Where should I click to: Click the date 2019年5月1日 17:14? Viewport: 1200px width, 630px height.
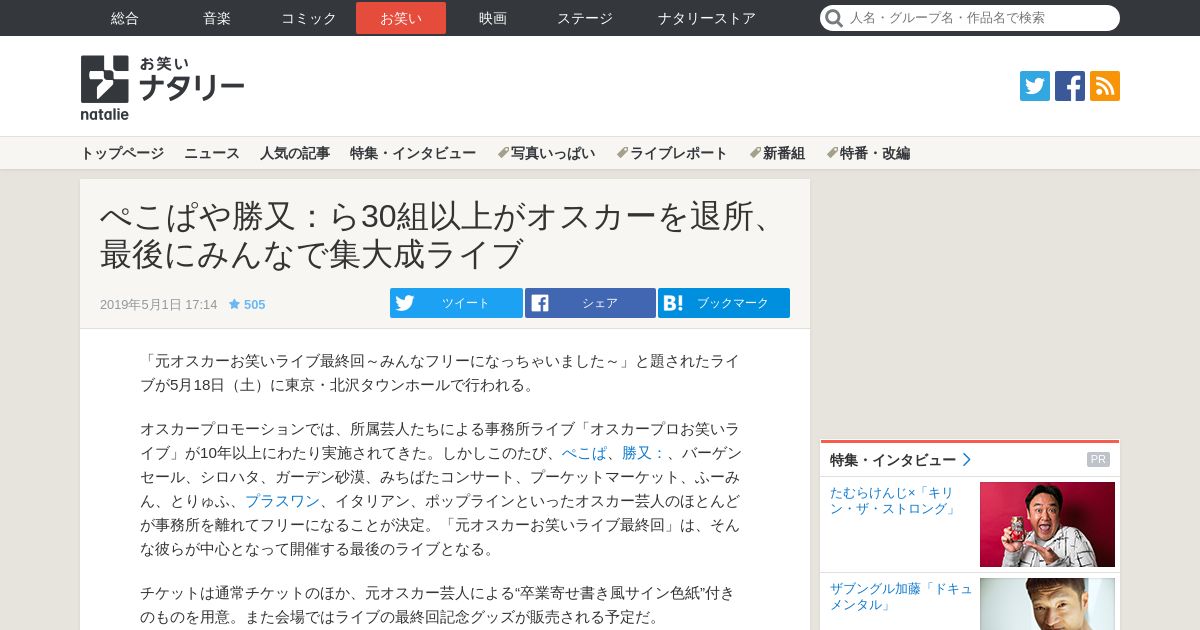tap(158, 304)
